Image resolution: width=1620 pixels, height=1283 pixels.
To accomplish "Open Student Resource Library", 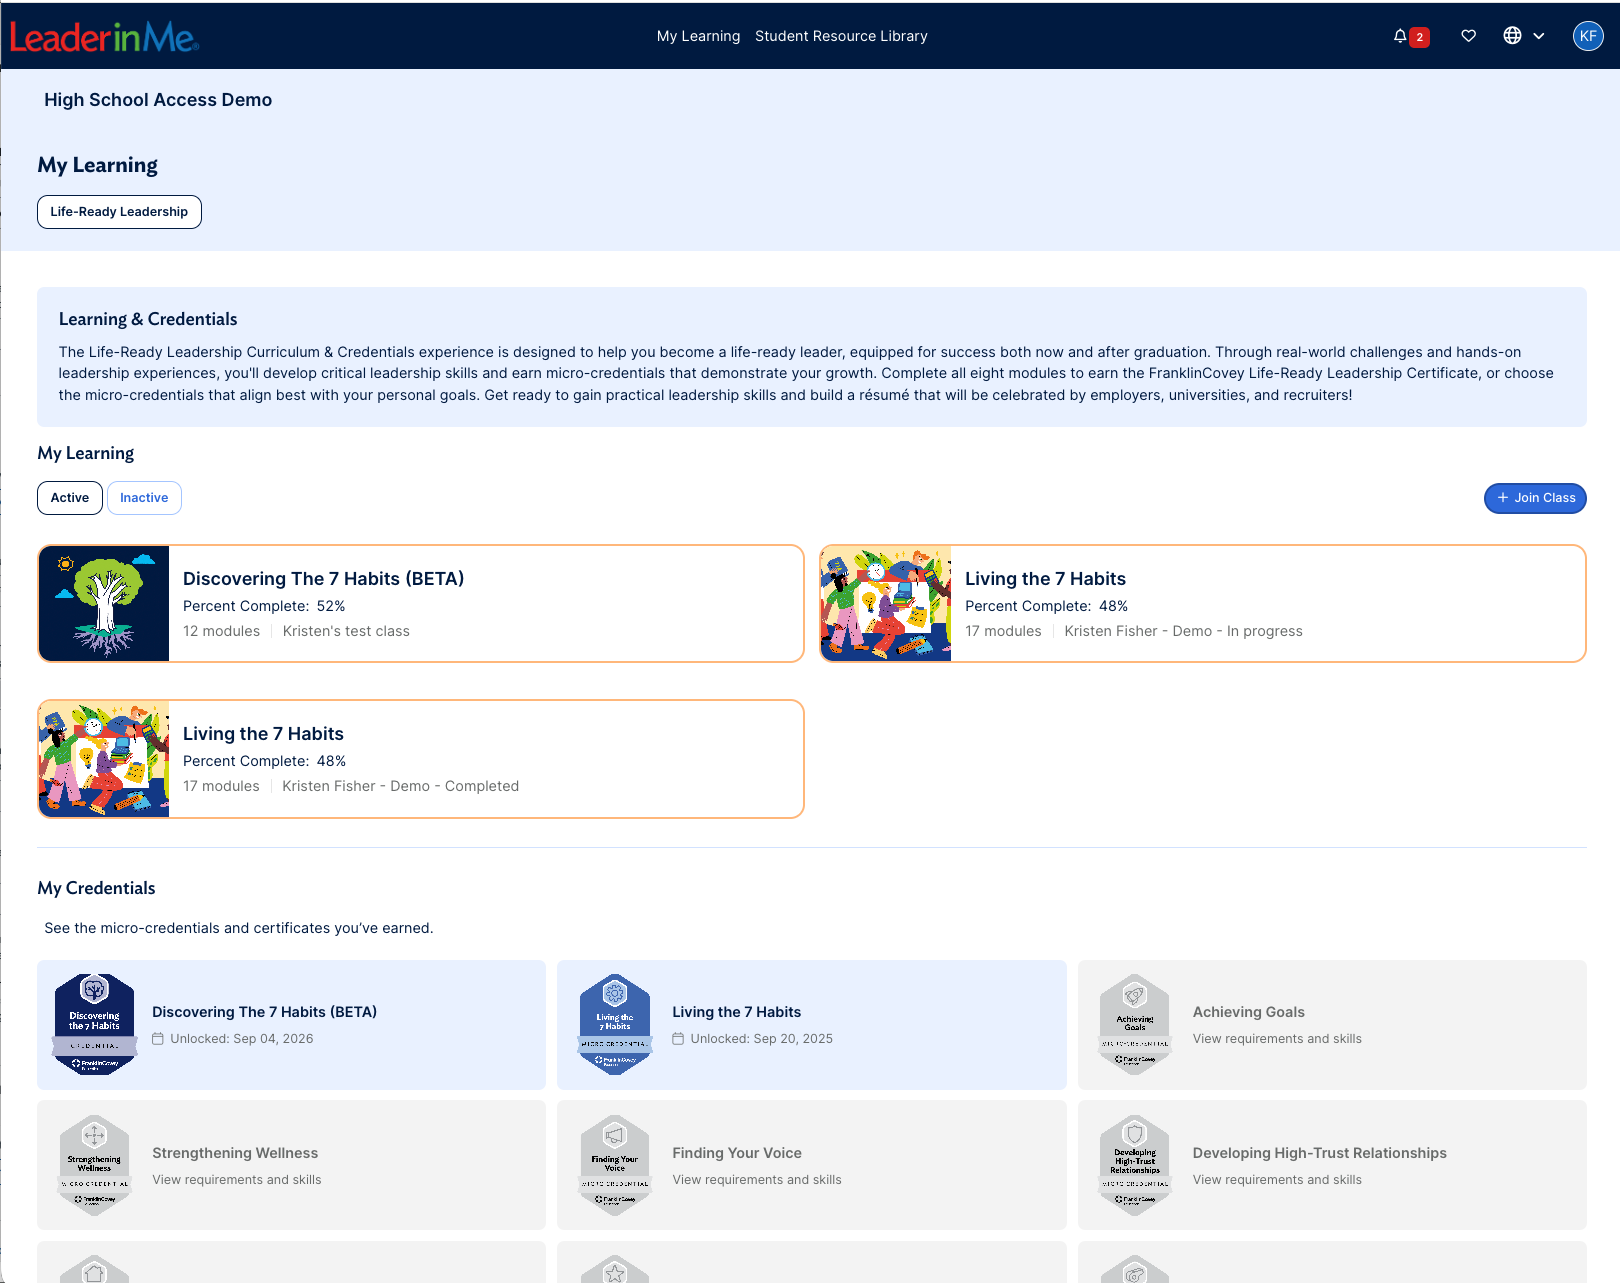I will pyautogui.click(x=841, y=36).
